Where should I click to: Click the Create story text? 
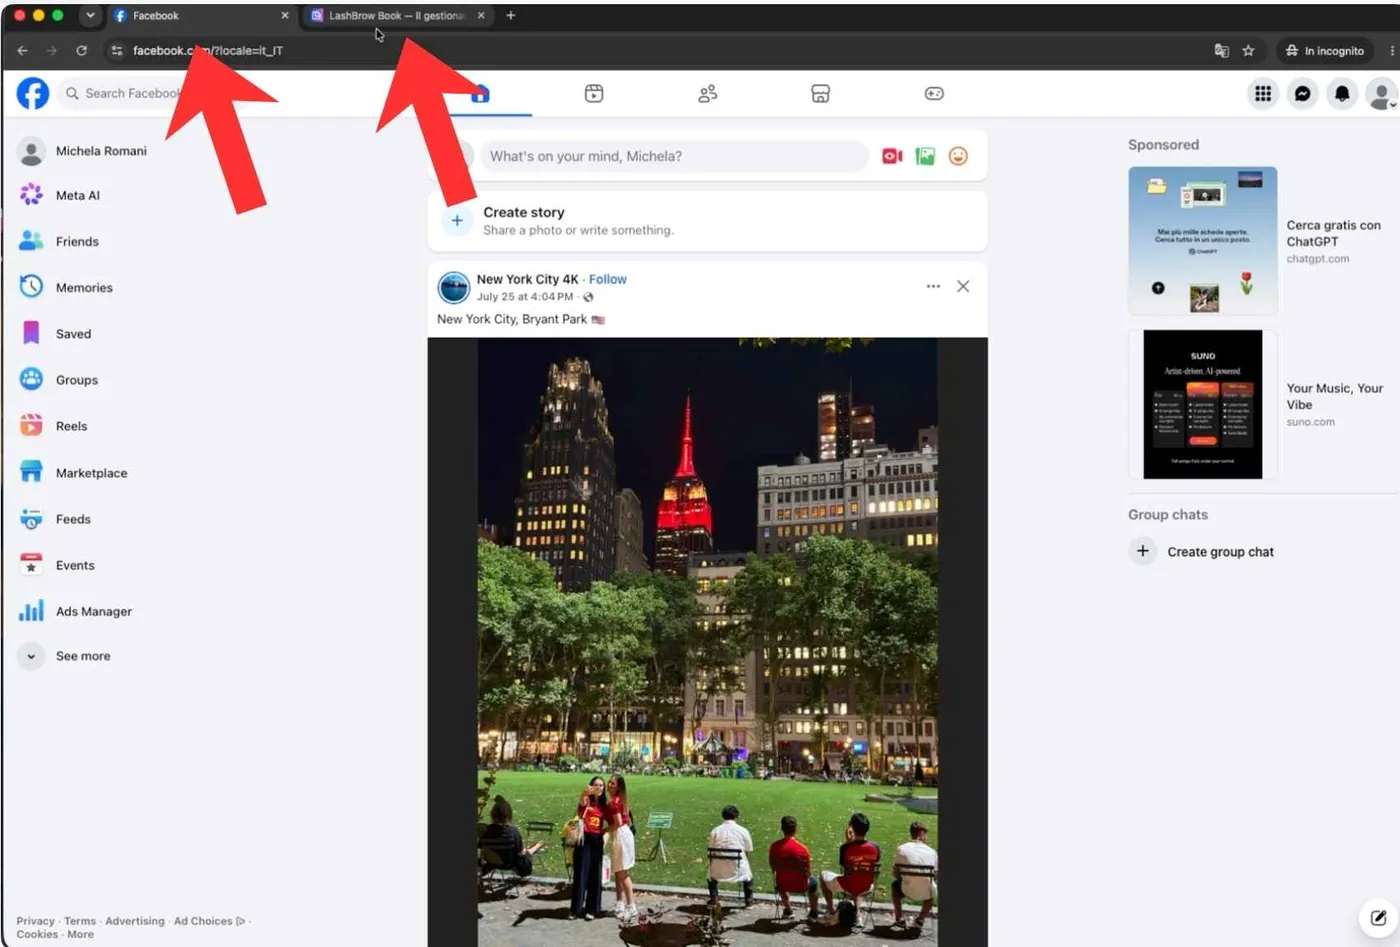[x=524, y=212]
